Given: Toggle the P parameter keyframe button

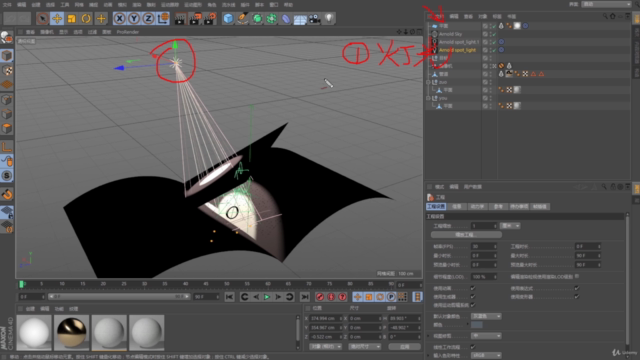Looking at the screenshot, I should 391,297.
